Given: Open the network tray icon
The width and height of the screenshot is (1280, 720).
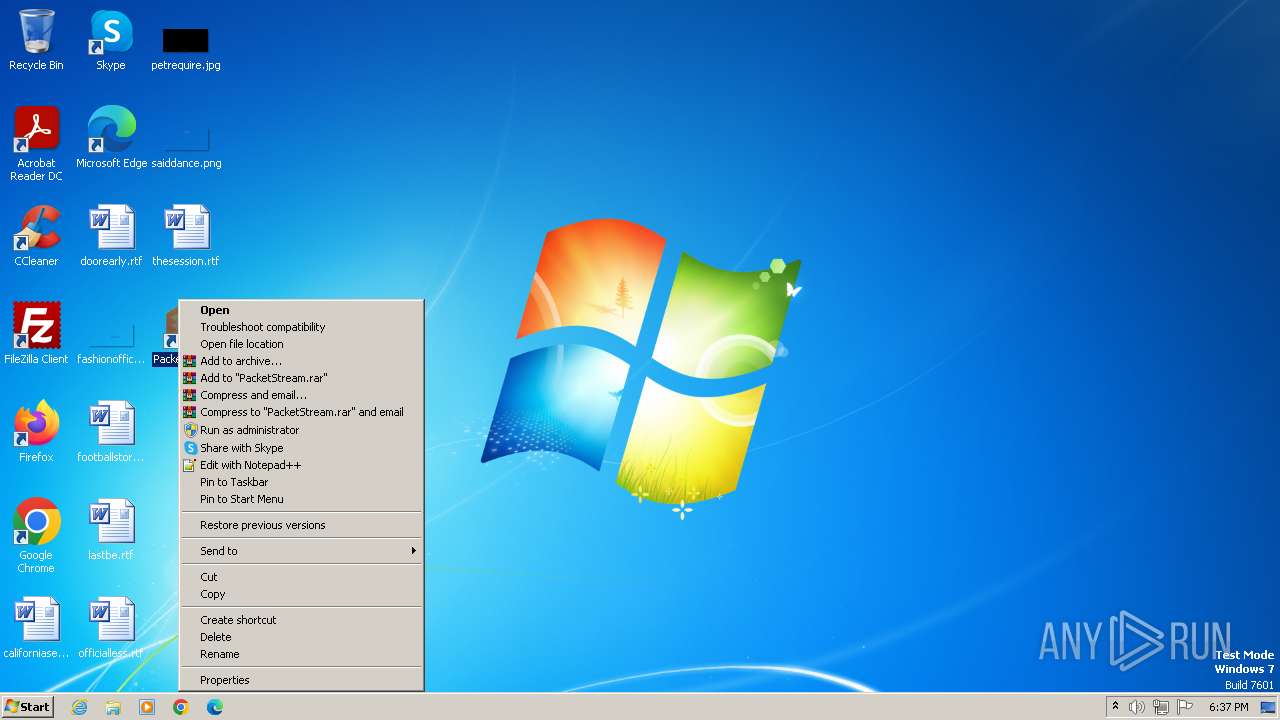Looking at the screenshot, I should (x=1161, y=707).
